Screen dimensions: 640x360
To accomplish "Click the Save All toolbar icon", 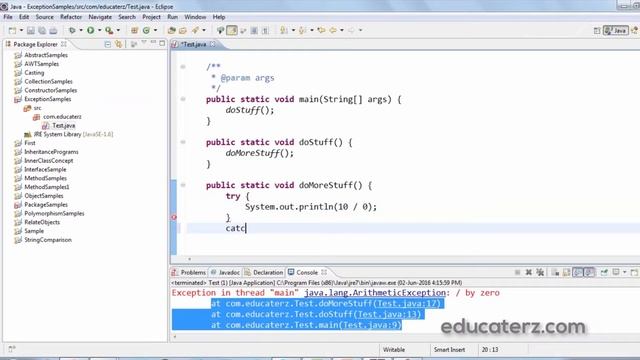I will 42,31.
